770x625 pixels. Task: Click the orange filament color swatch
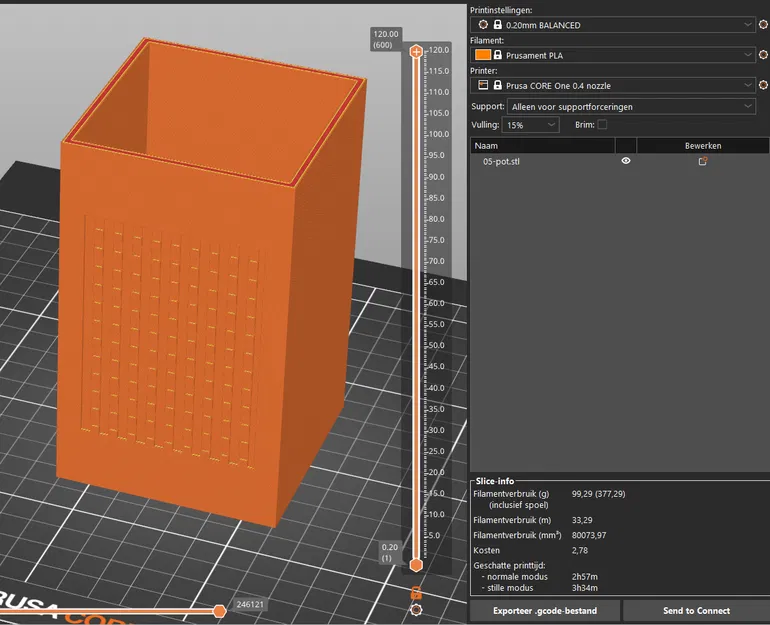click(x=483, y=55)
